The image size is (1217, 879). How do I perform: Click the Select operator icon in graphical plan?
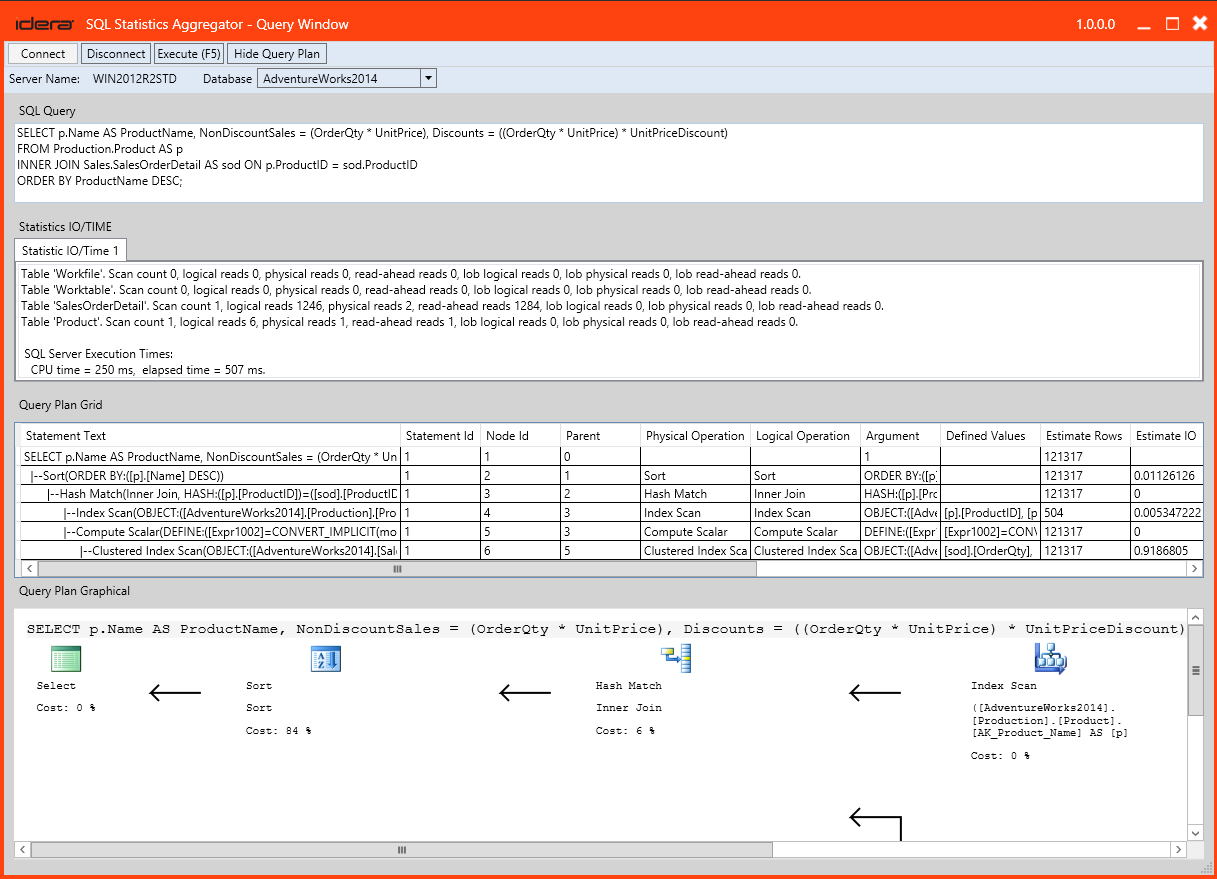click(65, 658)
